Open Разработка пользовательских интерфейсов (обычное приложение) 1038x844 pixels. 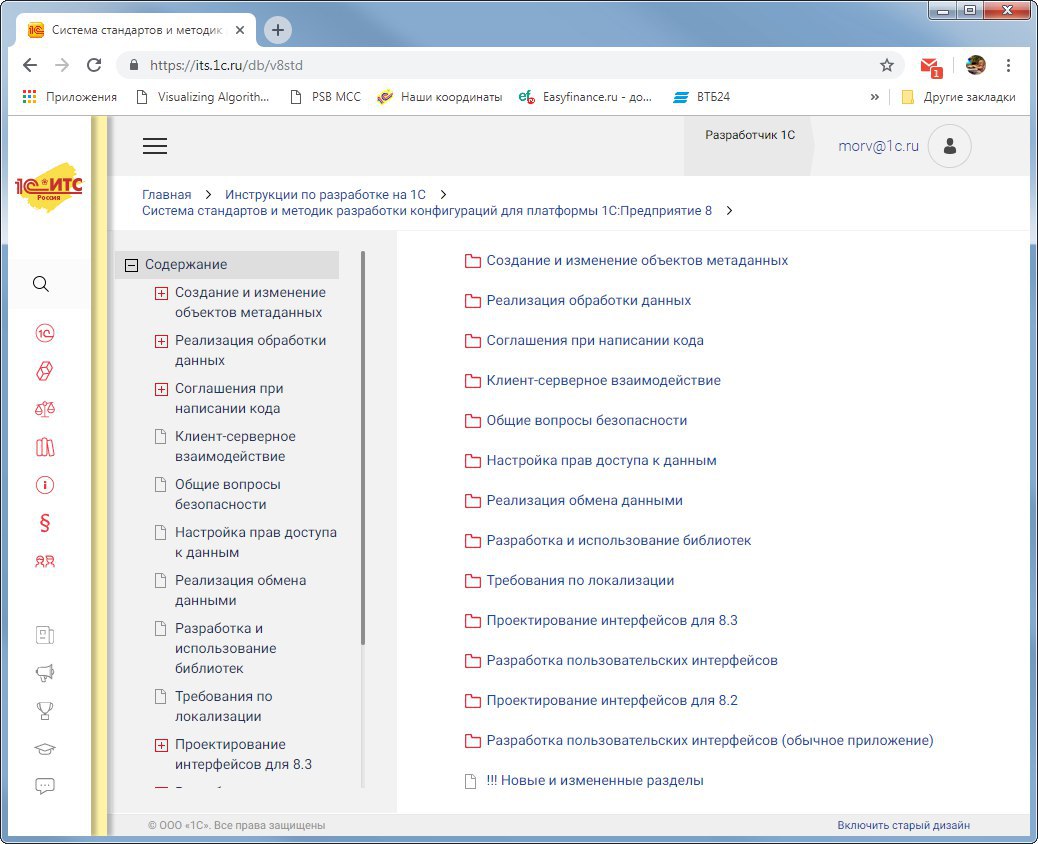[699, 741]
